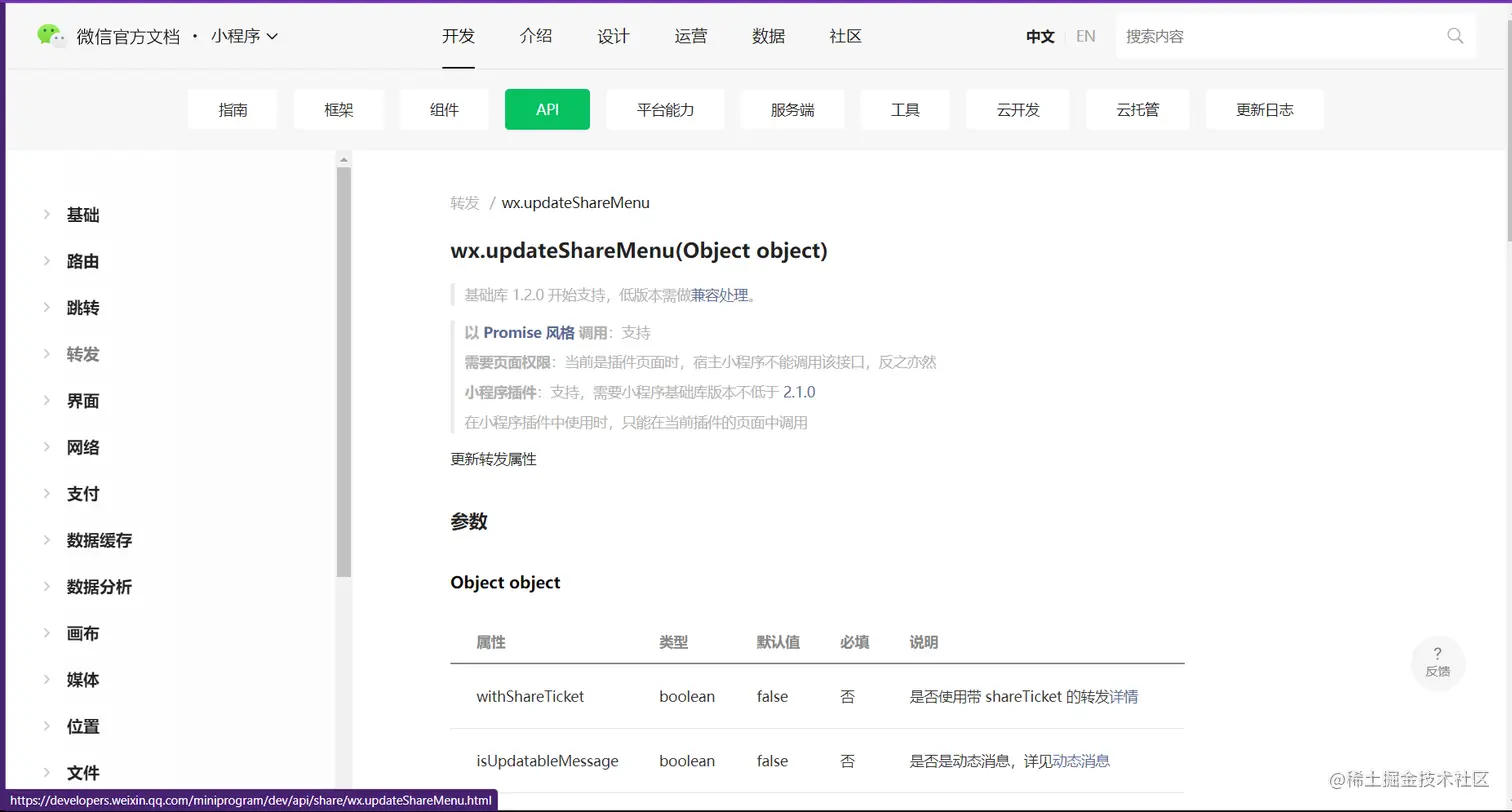Viewport: 1512px width, 812px height.
Task: Expand the 位置 sidebar section chevron
Action: [47, 726]
